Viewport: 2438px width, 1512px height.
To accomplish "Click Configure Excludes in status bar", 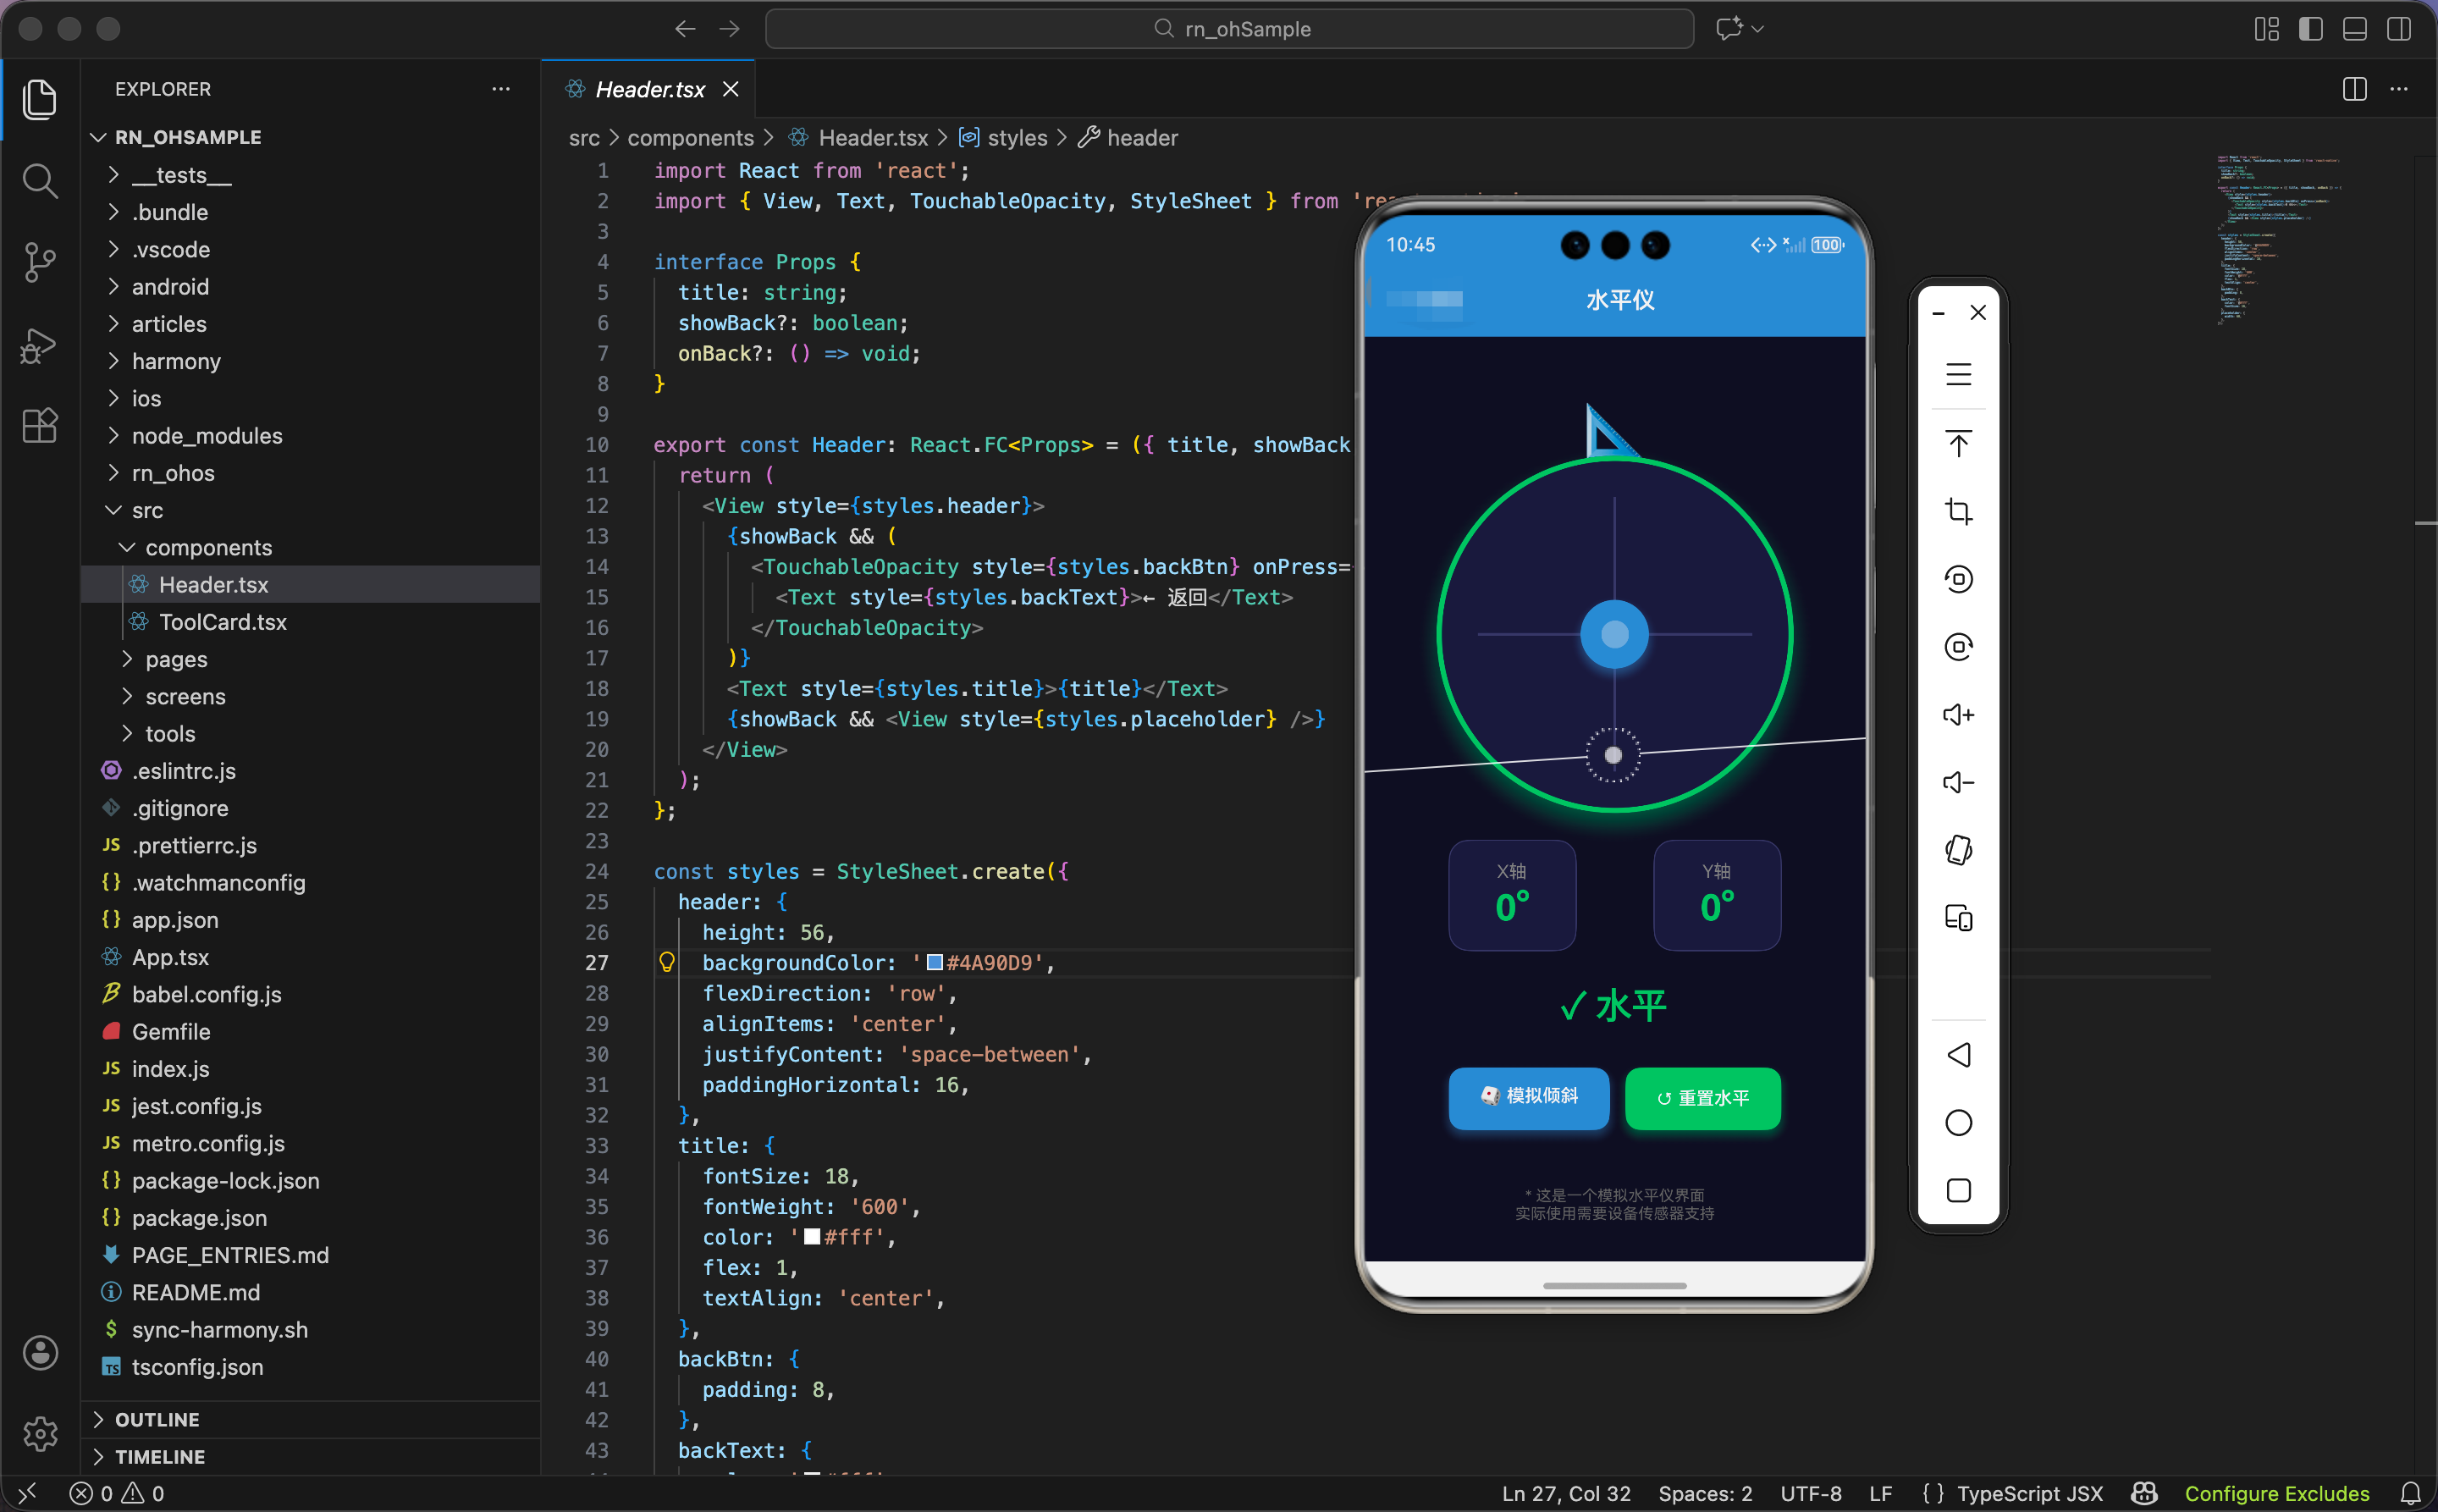I will click(x=2276, y=1493).
